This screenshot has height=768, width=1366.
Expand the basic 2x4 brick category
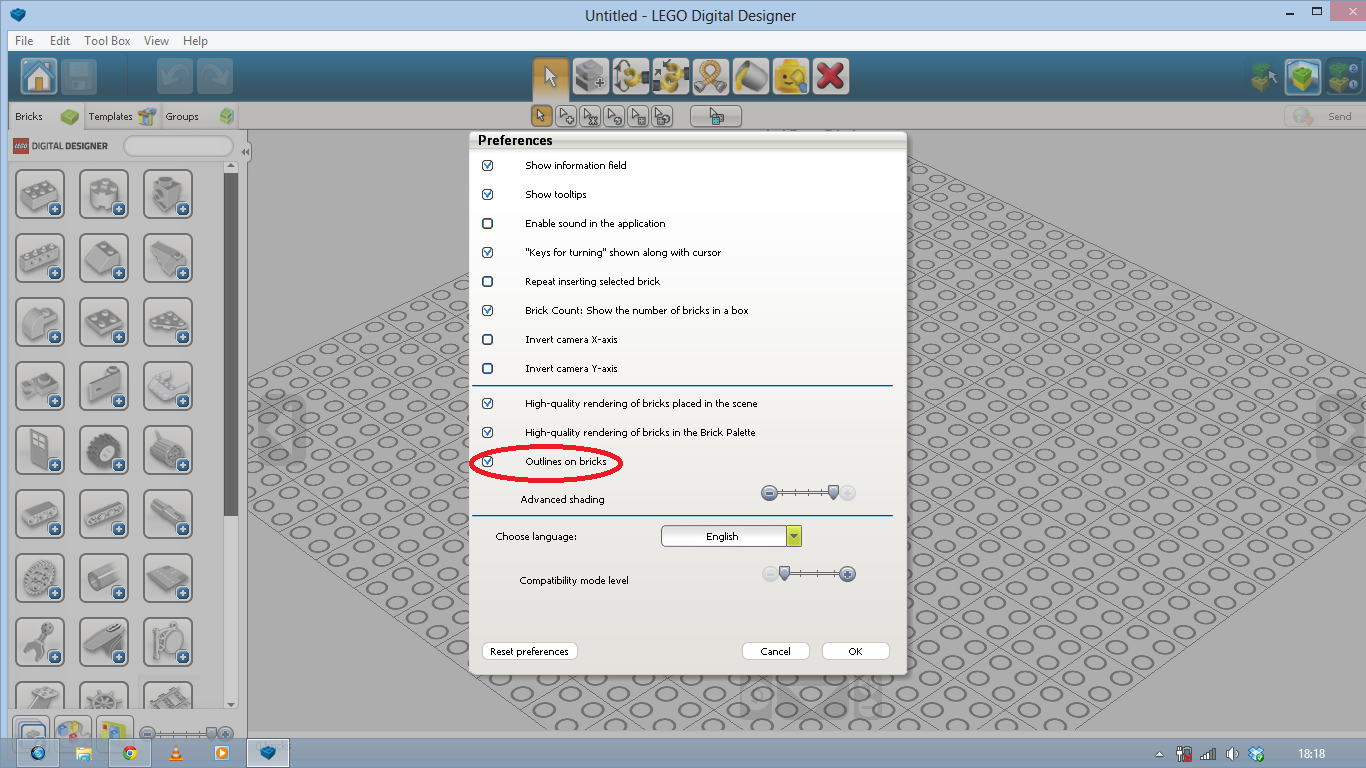coord(40,194)
